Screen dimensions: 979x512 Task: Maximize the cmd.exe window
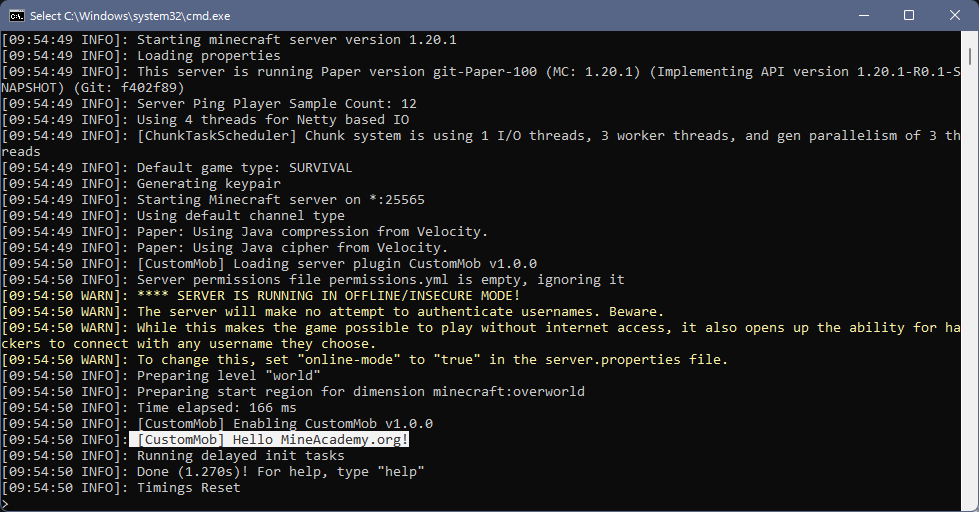[909, 15]
